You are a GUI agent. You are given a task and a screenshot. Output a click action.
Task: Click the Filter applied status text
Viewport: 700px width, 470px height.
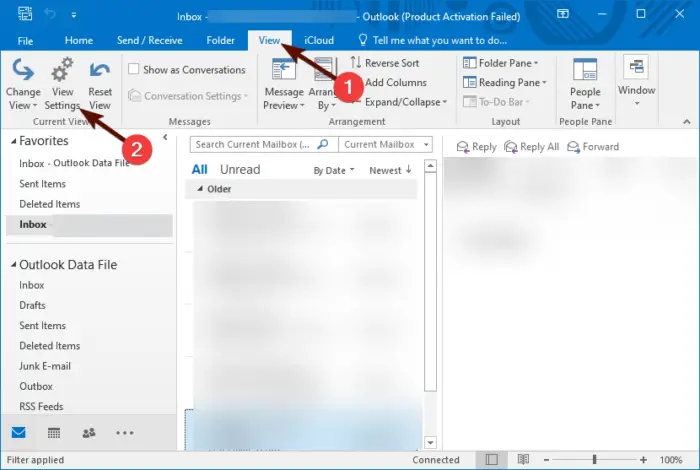tap(35, 460)
